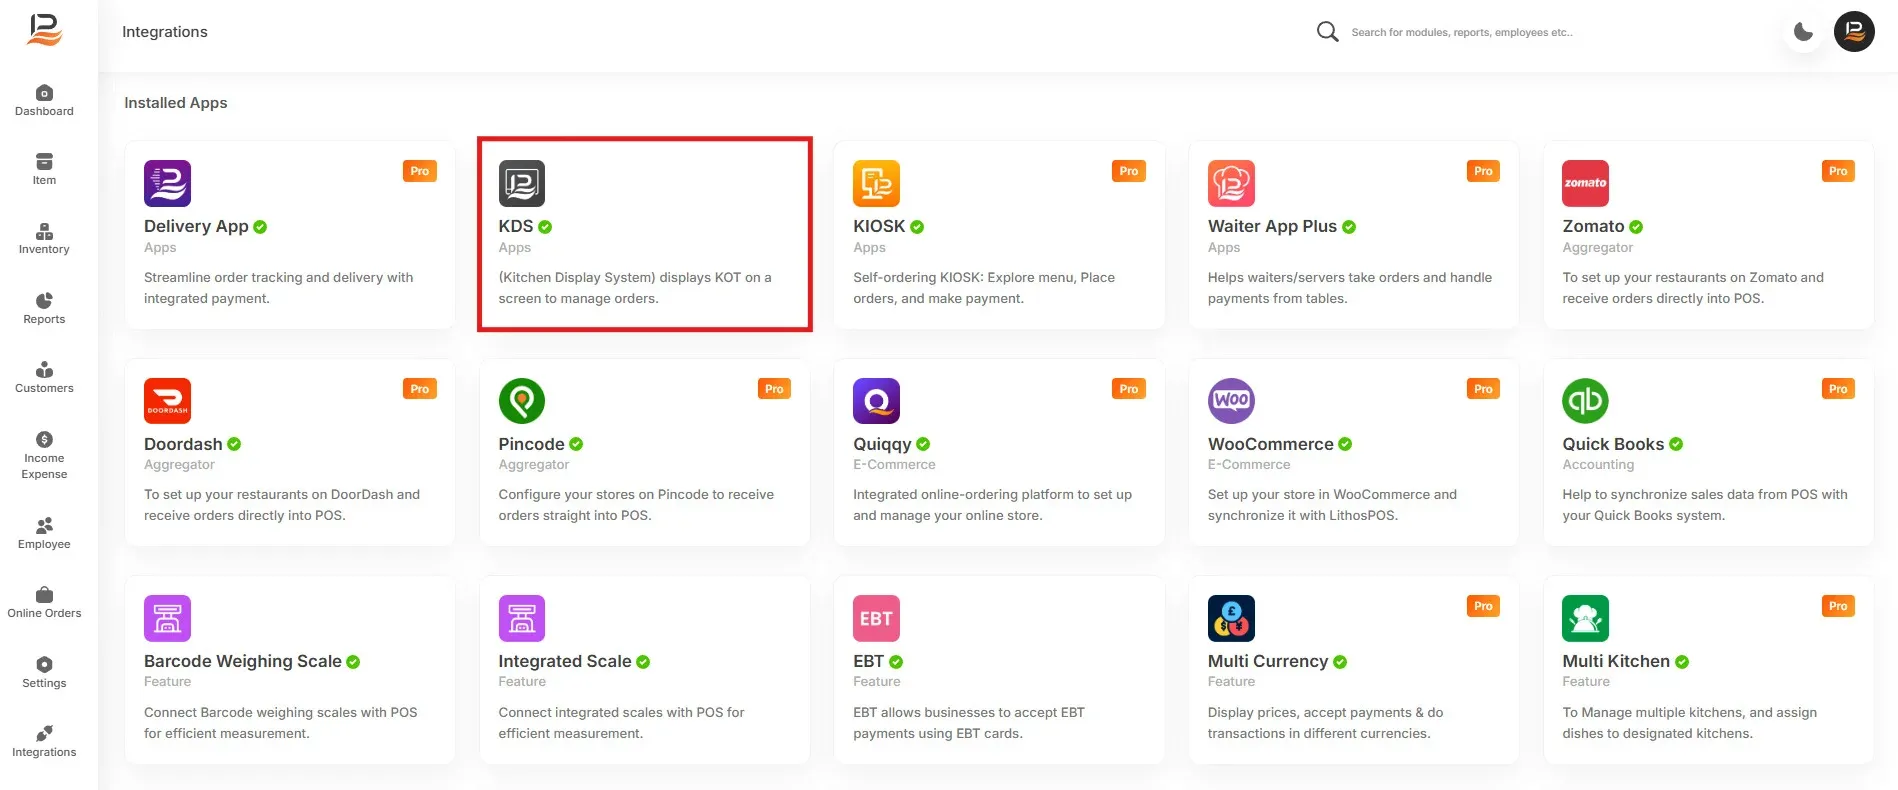
Task: Open the Delivery App title link
Action: click(x=196, y=226)
